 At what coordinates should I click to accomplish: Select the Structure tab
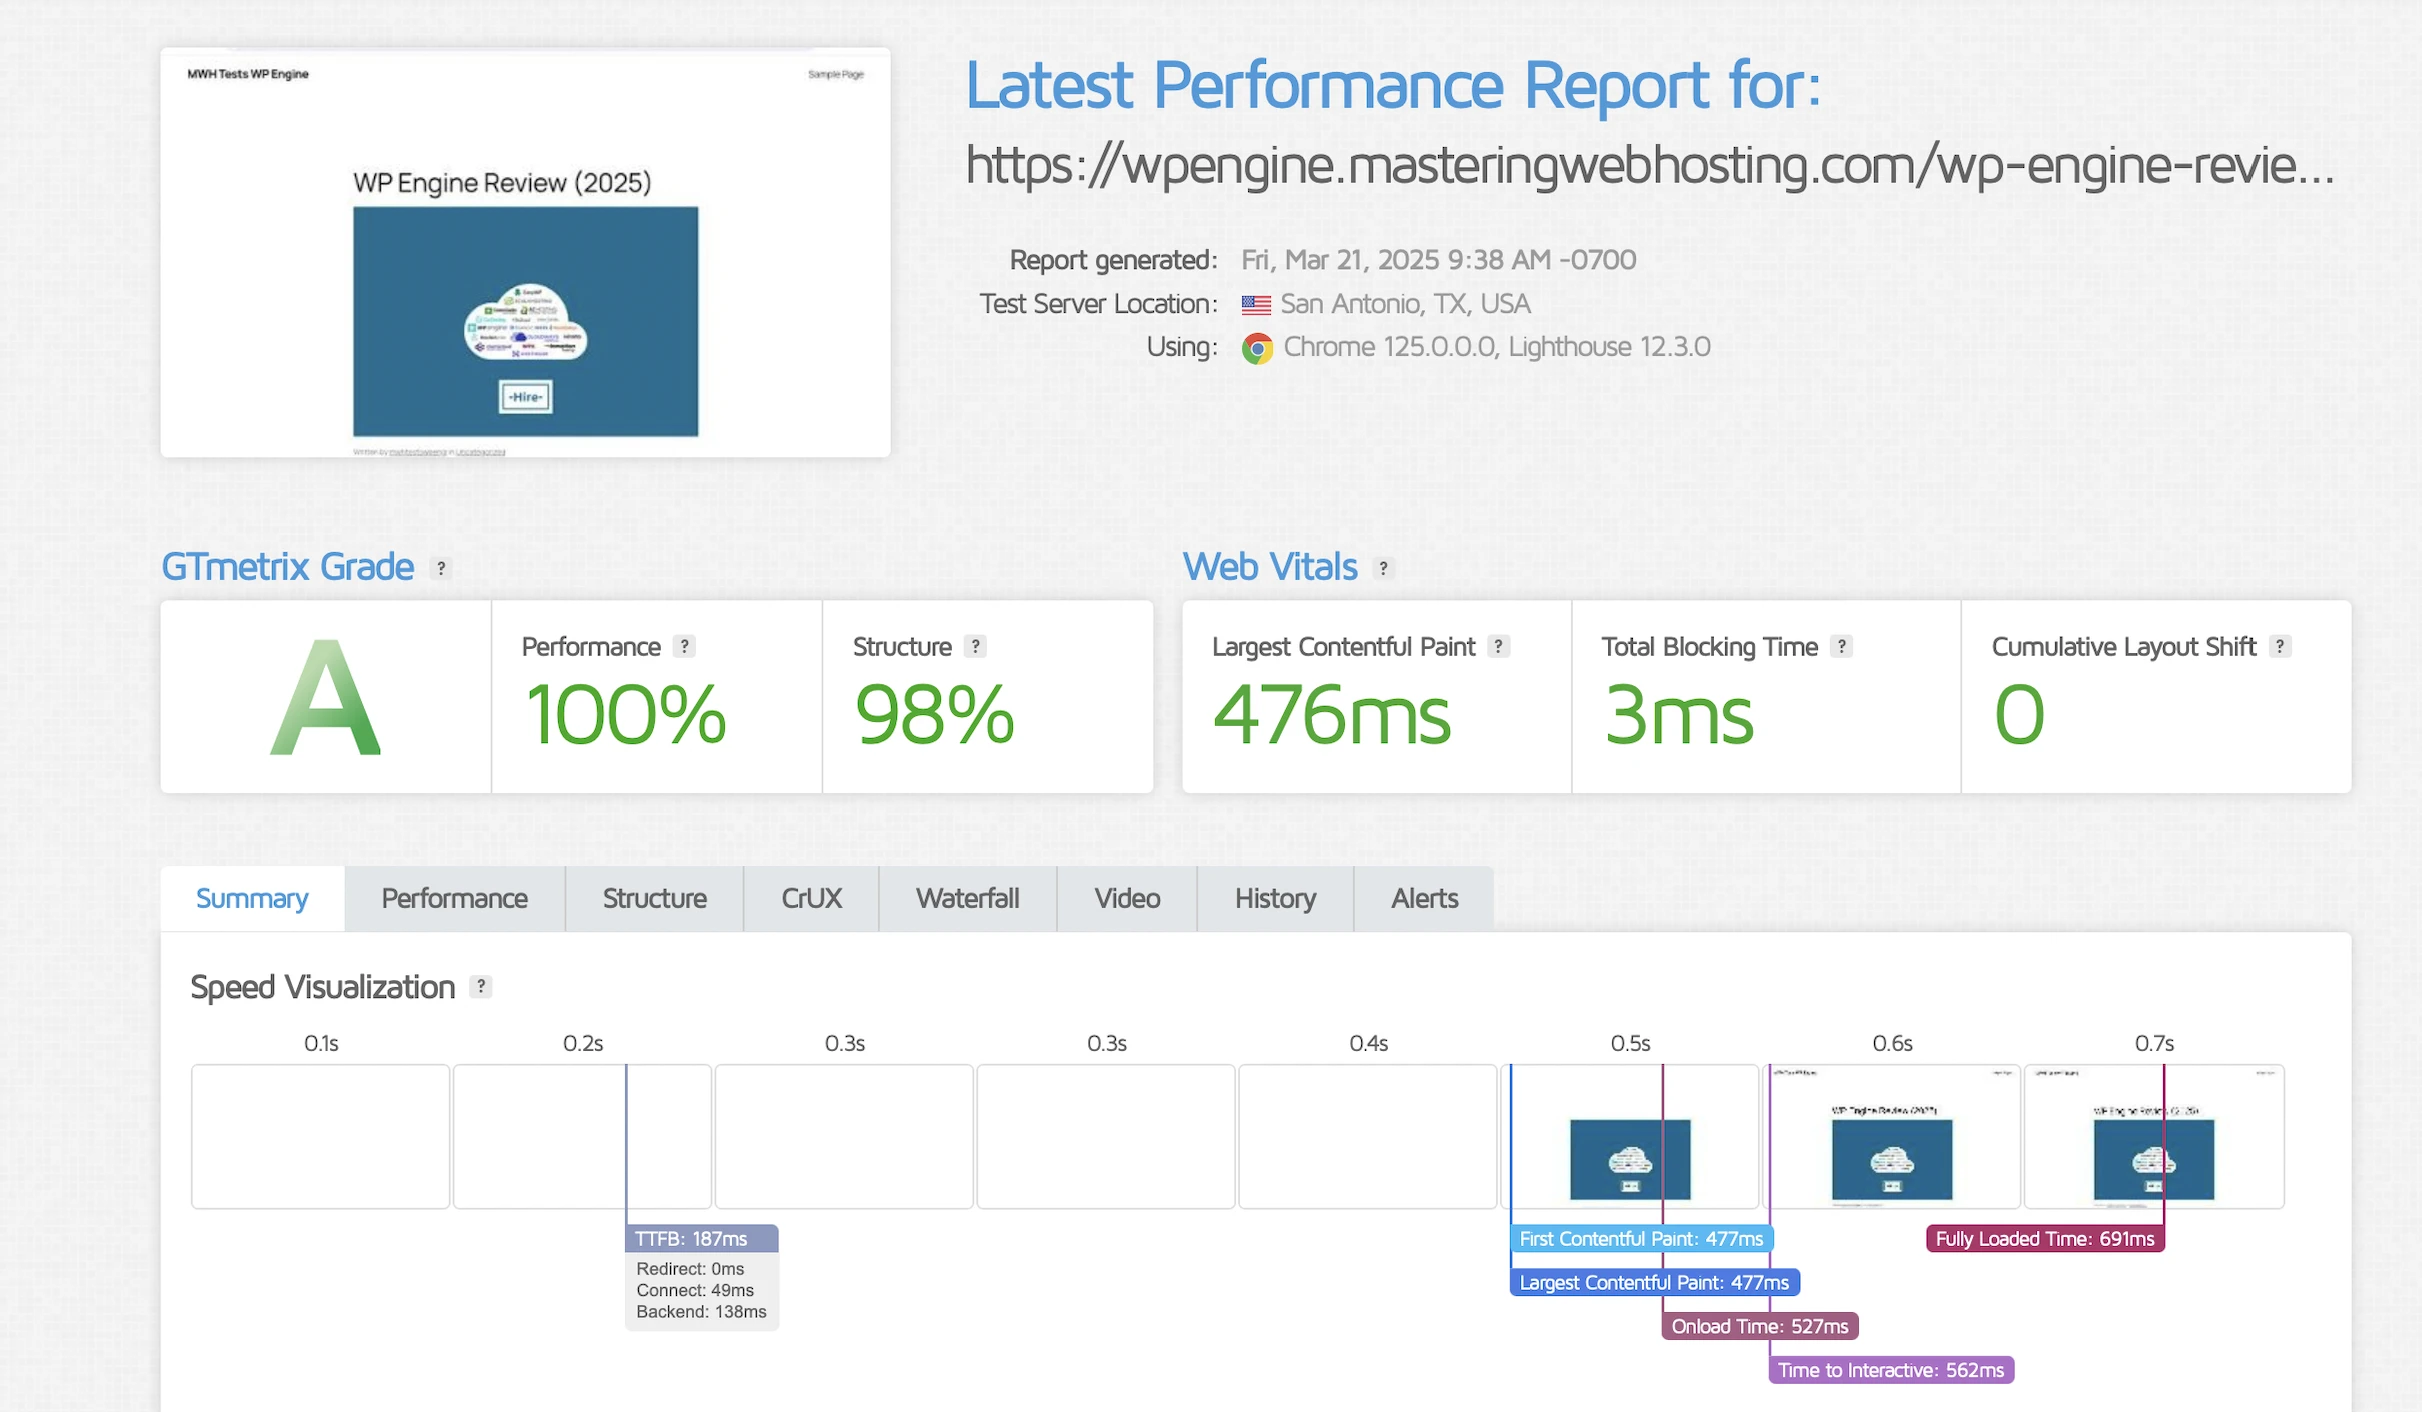pos(654,898)
